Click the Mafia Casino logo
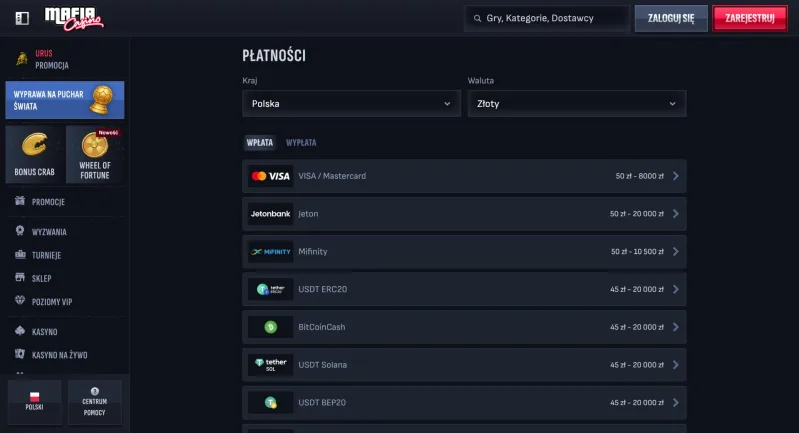The image size is (799, 433). click(74, 18)
